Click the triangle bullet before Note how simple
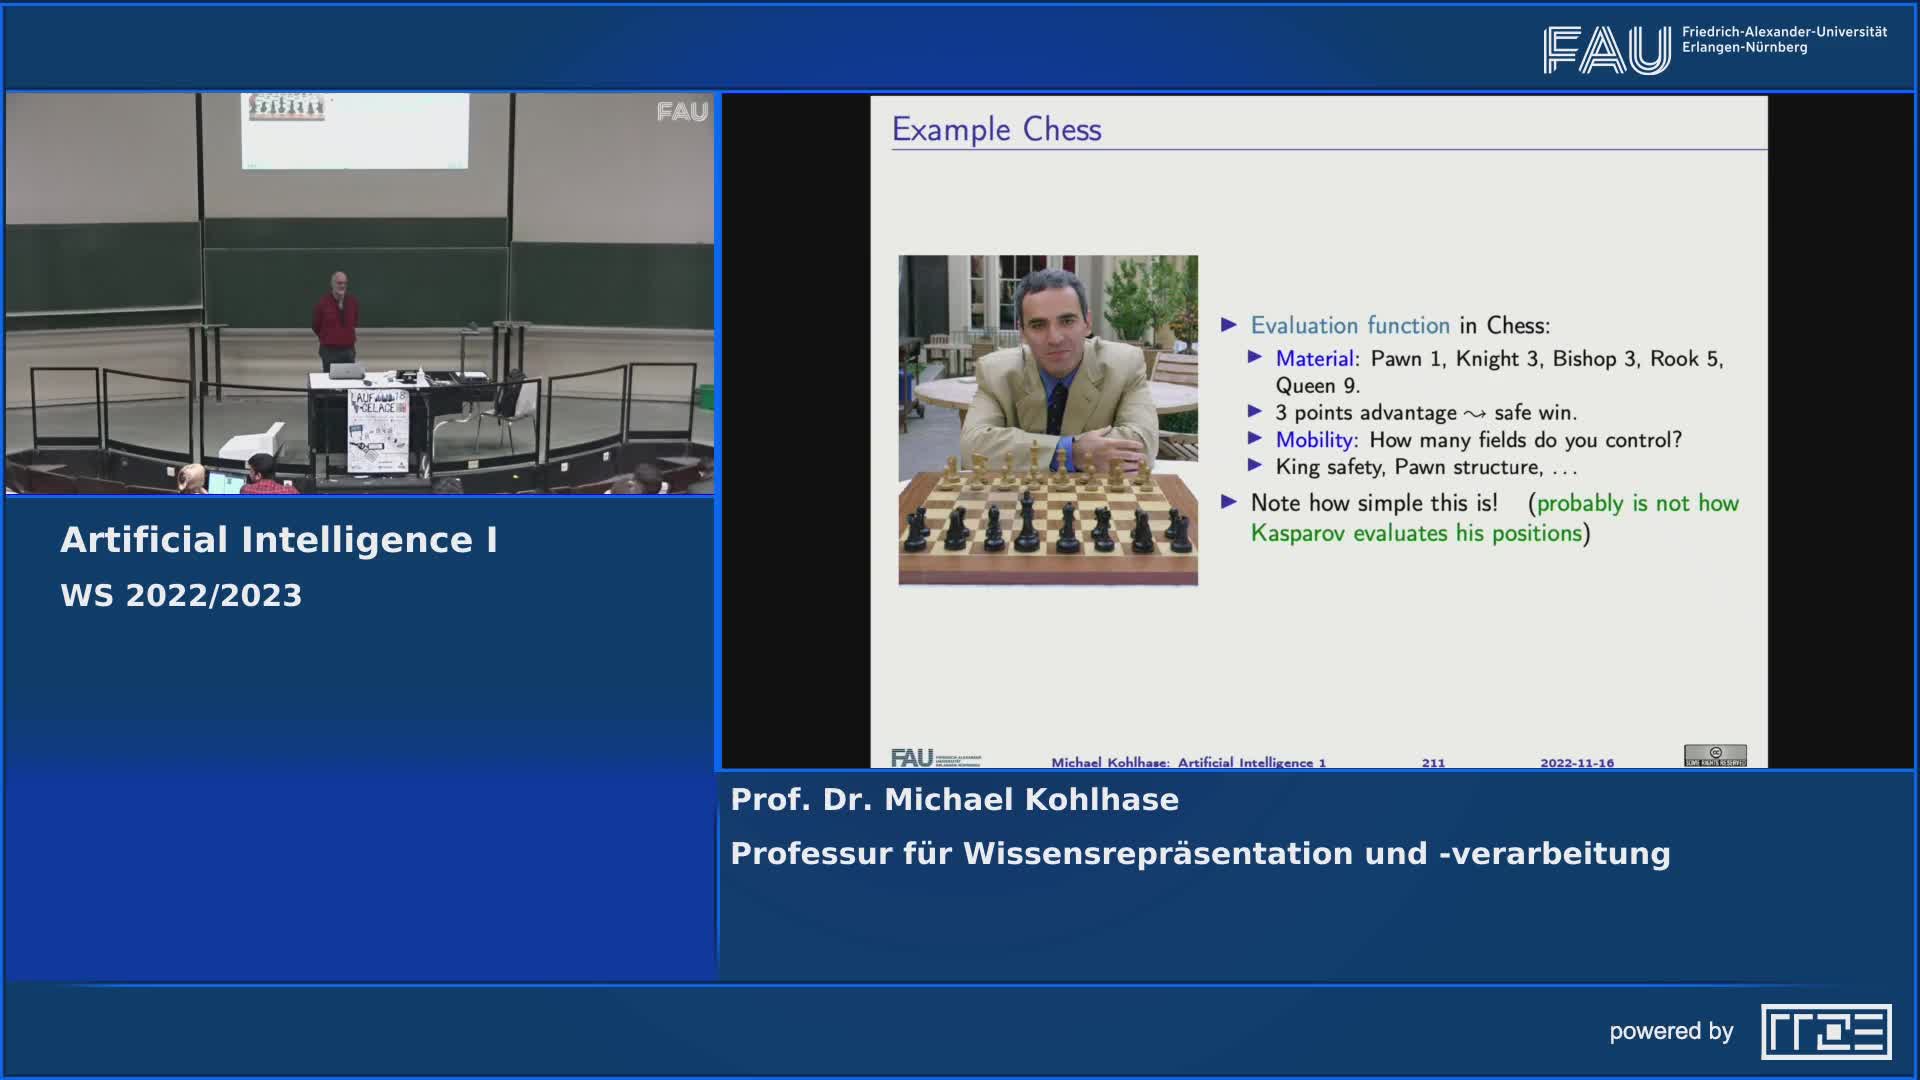 click(x=1229, y=502)
